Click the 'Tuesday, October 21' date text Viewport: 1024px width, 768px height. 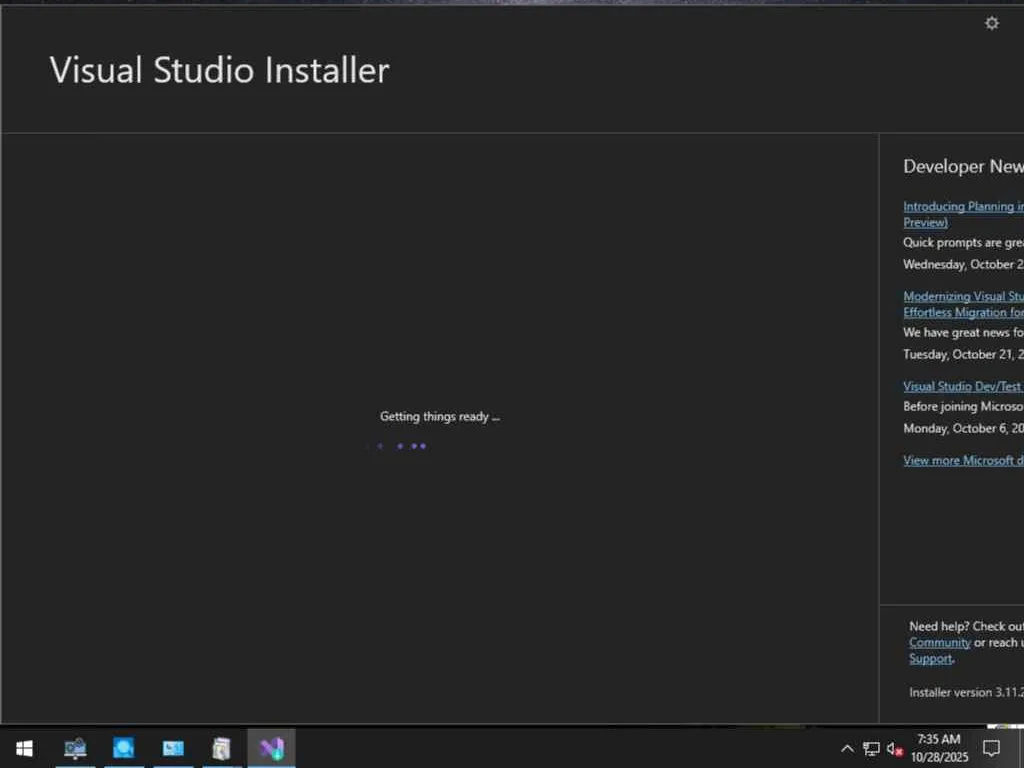(963, 355)
